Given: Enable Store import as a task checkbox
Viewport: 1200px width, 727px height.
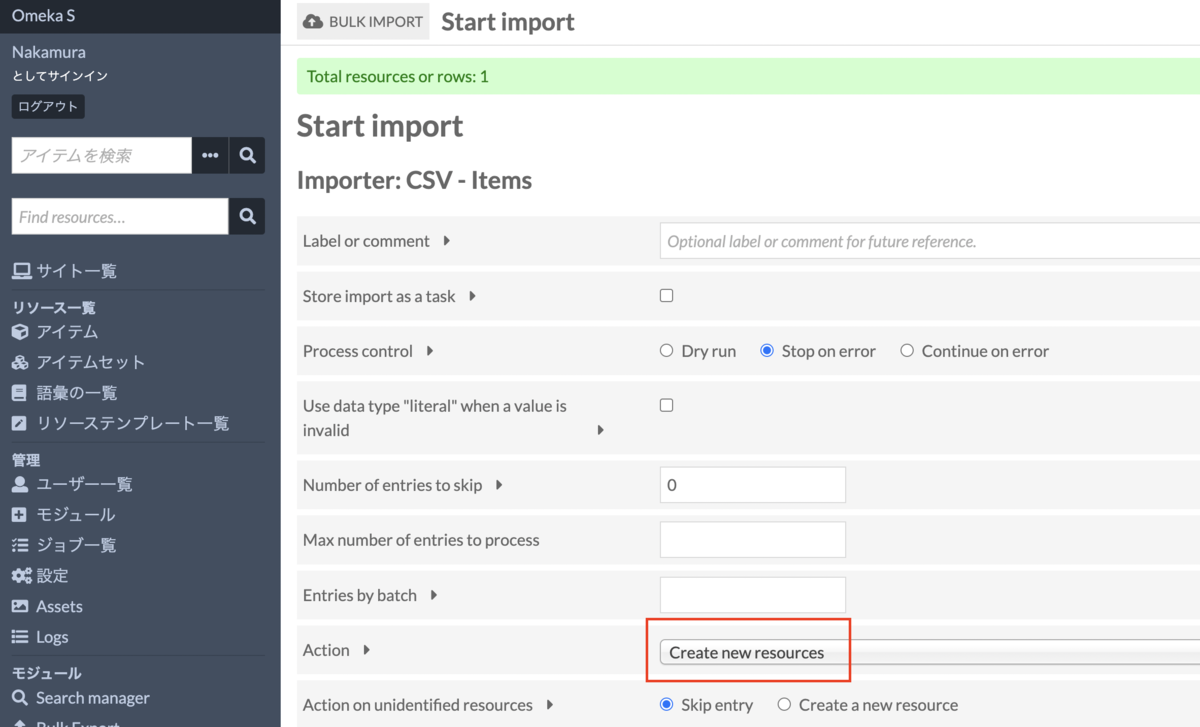Looking at the screenshot, I should click(x=667, y=296).
